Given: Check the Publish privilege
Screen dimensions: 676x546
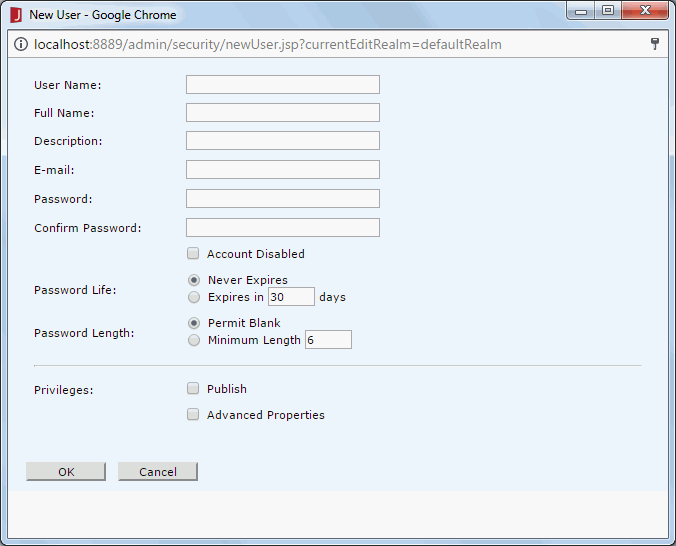Looking at the screenshot, I should 193,388.
